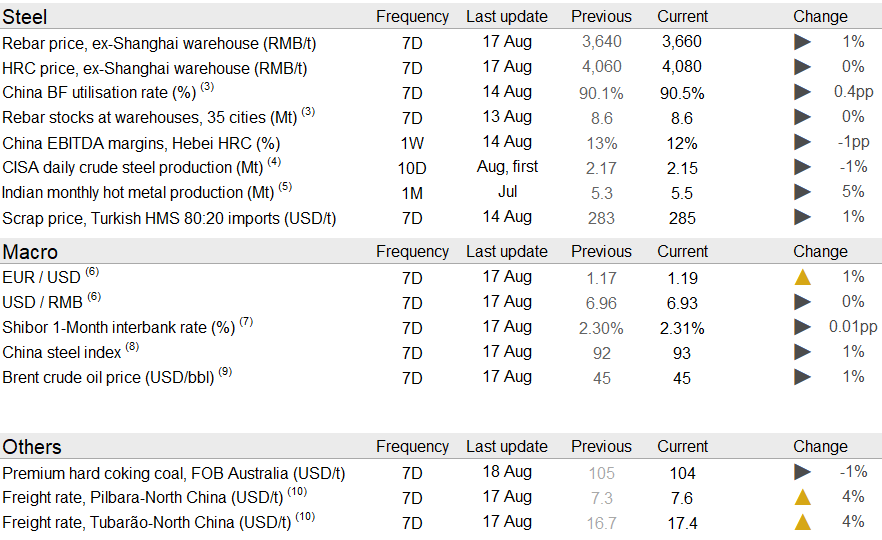Click the gray change arrow for Rebar price
Screen dimensions: 882x540
802,42
